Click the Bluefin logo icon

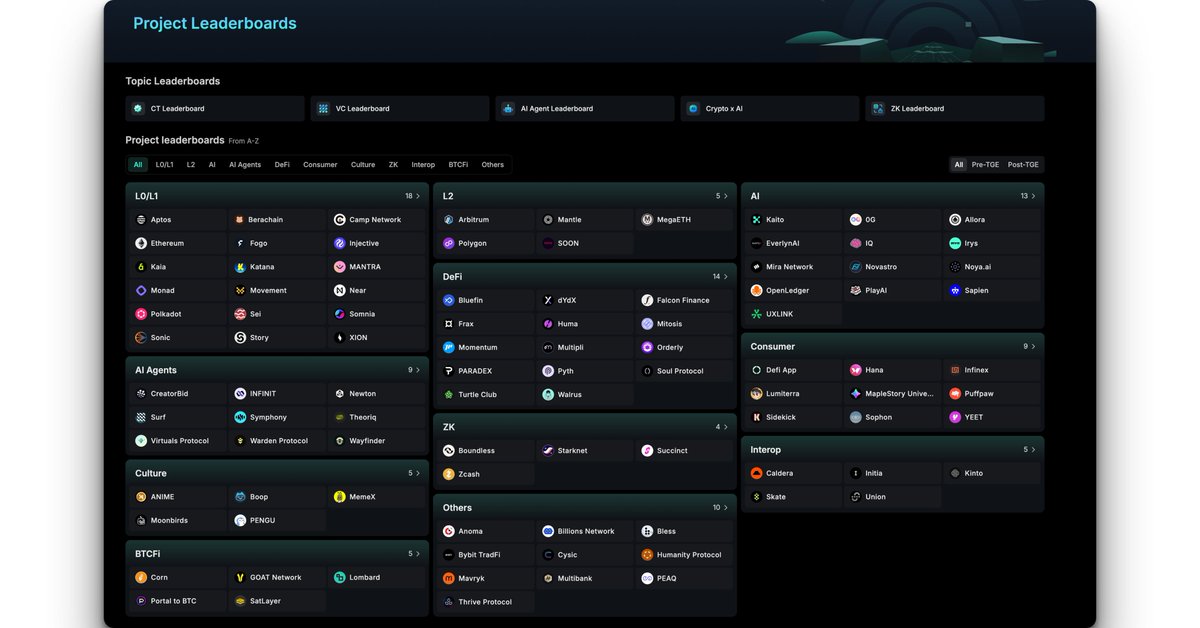[x=449, y=300]
